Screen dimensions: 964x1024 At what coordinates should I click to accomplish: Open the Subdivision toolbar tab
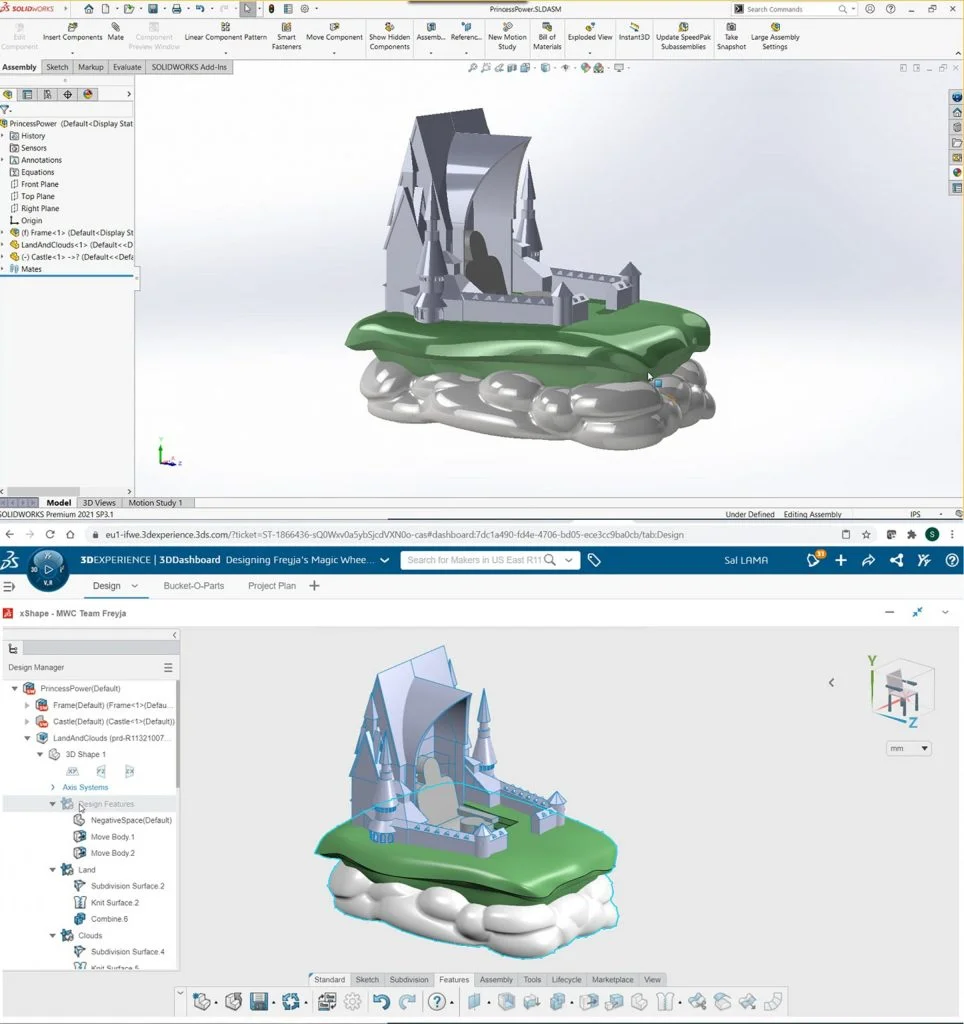408,980
